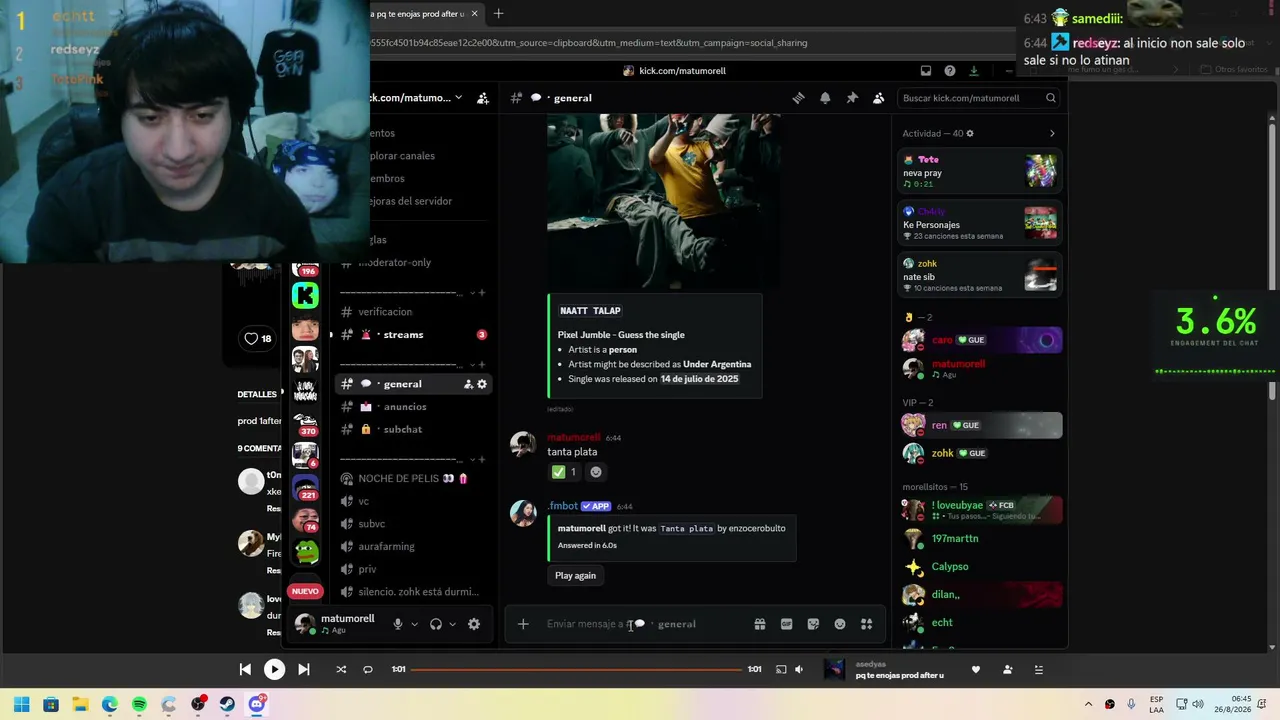Join the vc voice channel
The height and width of the screenshot is (720, 1280).
coord(413,501)
